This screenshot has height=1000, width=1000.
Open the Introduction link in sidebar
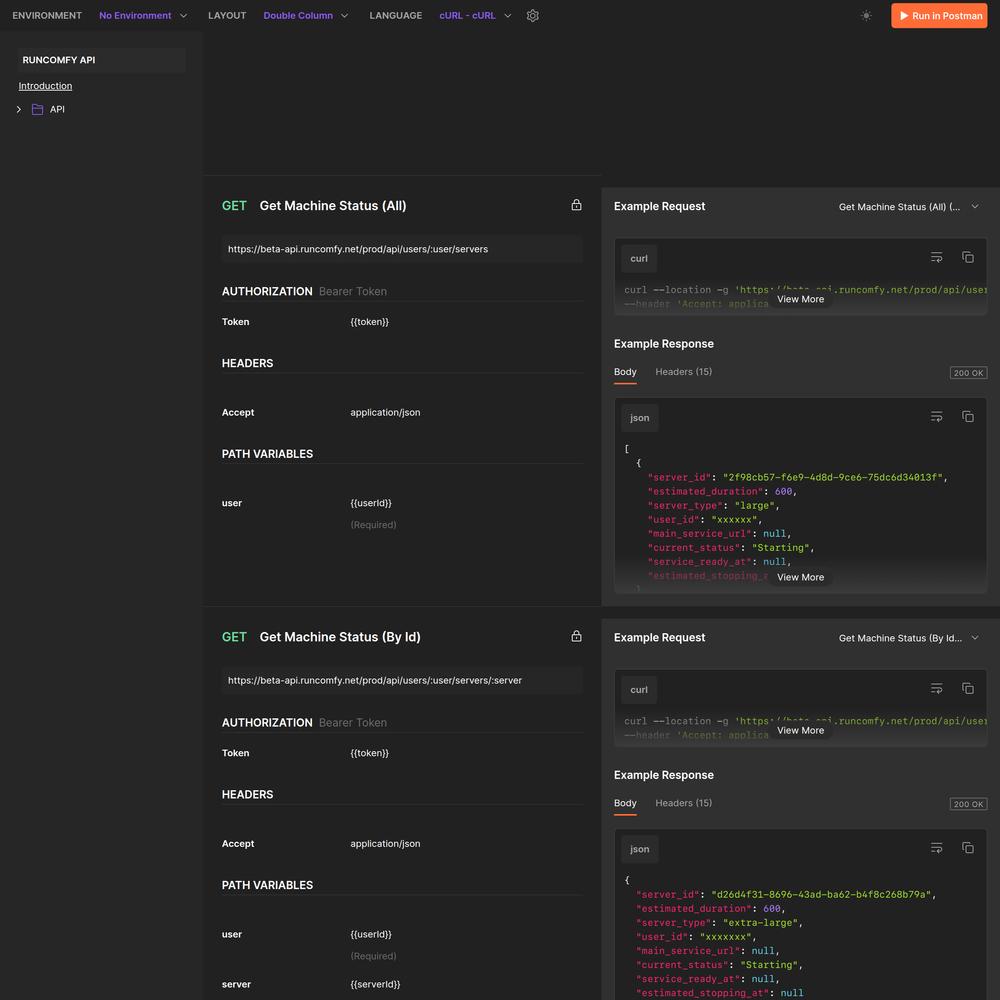coord(45,85)
